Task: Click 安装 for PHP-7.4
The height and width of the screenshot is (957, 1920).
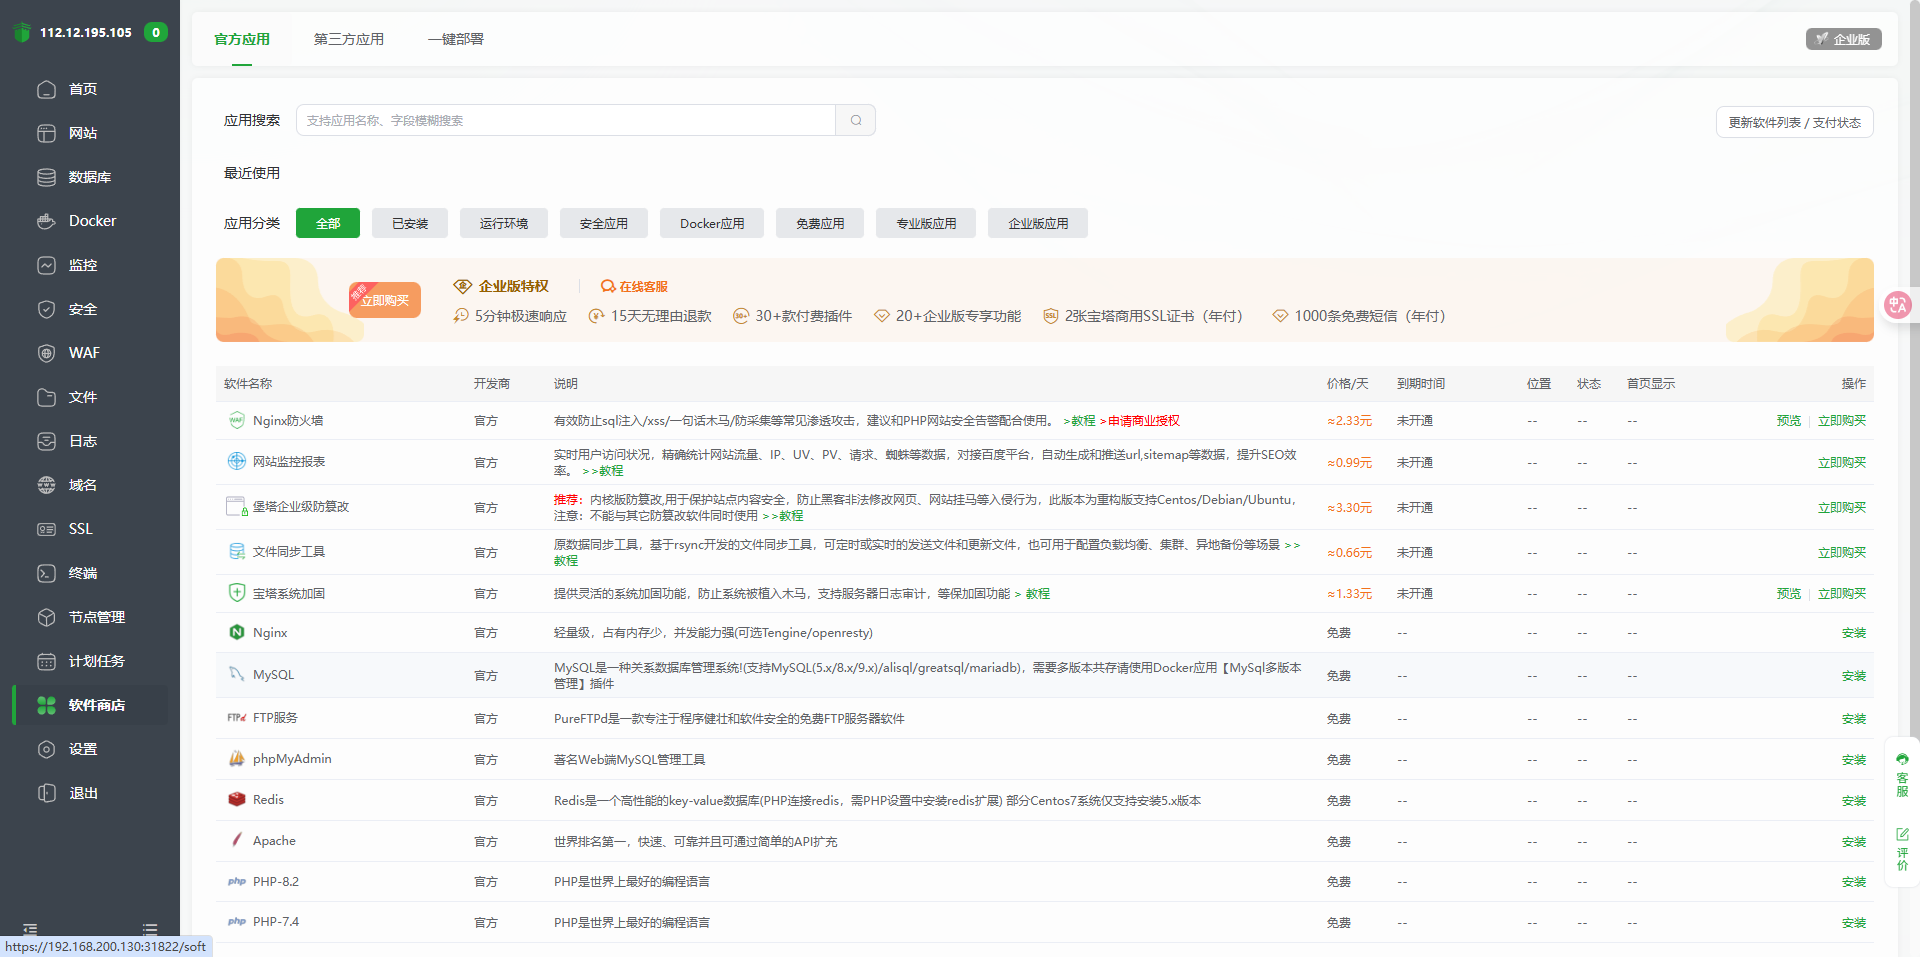Action: (x=1854, y=923)
